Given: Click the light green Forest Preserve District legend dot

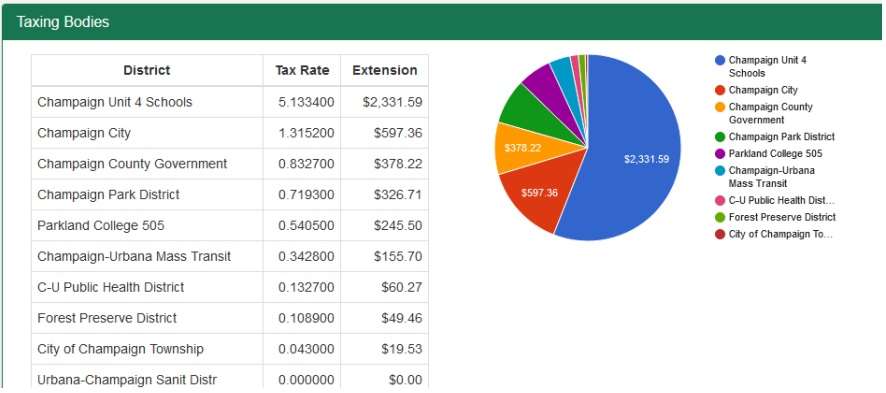Looking at the screenshot, I should (719, 217).
